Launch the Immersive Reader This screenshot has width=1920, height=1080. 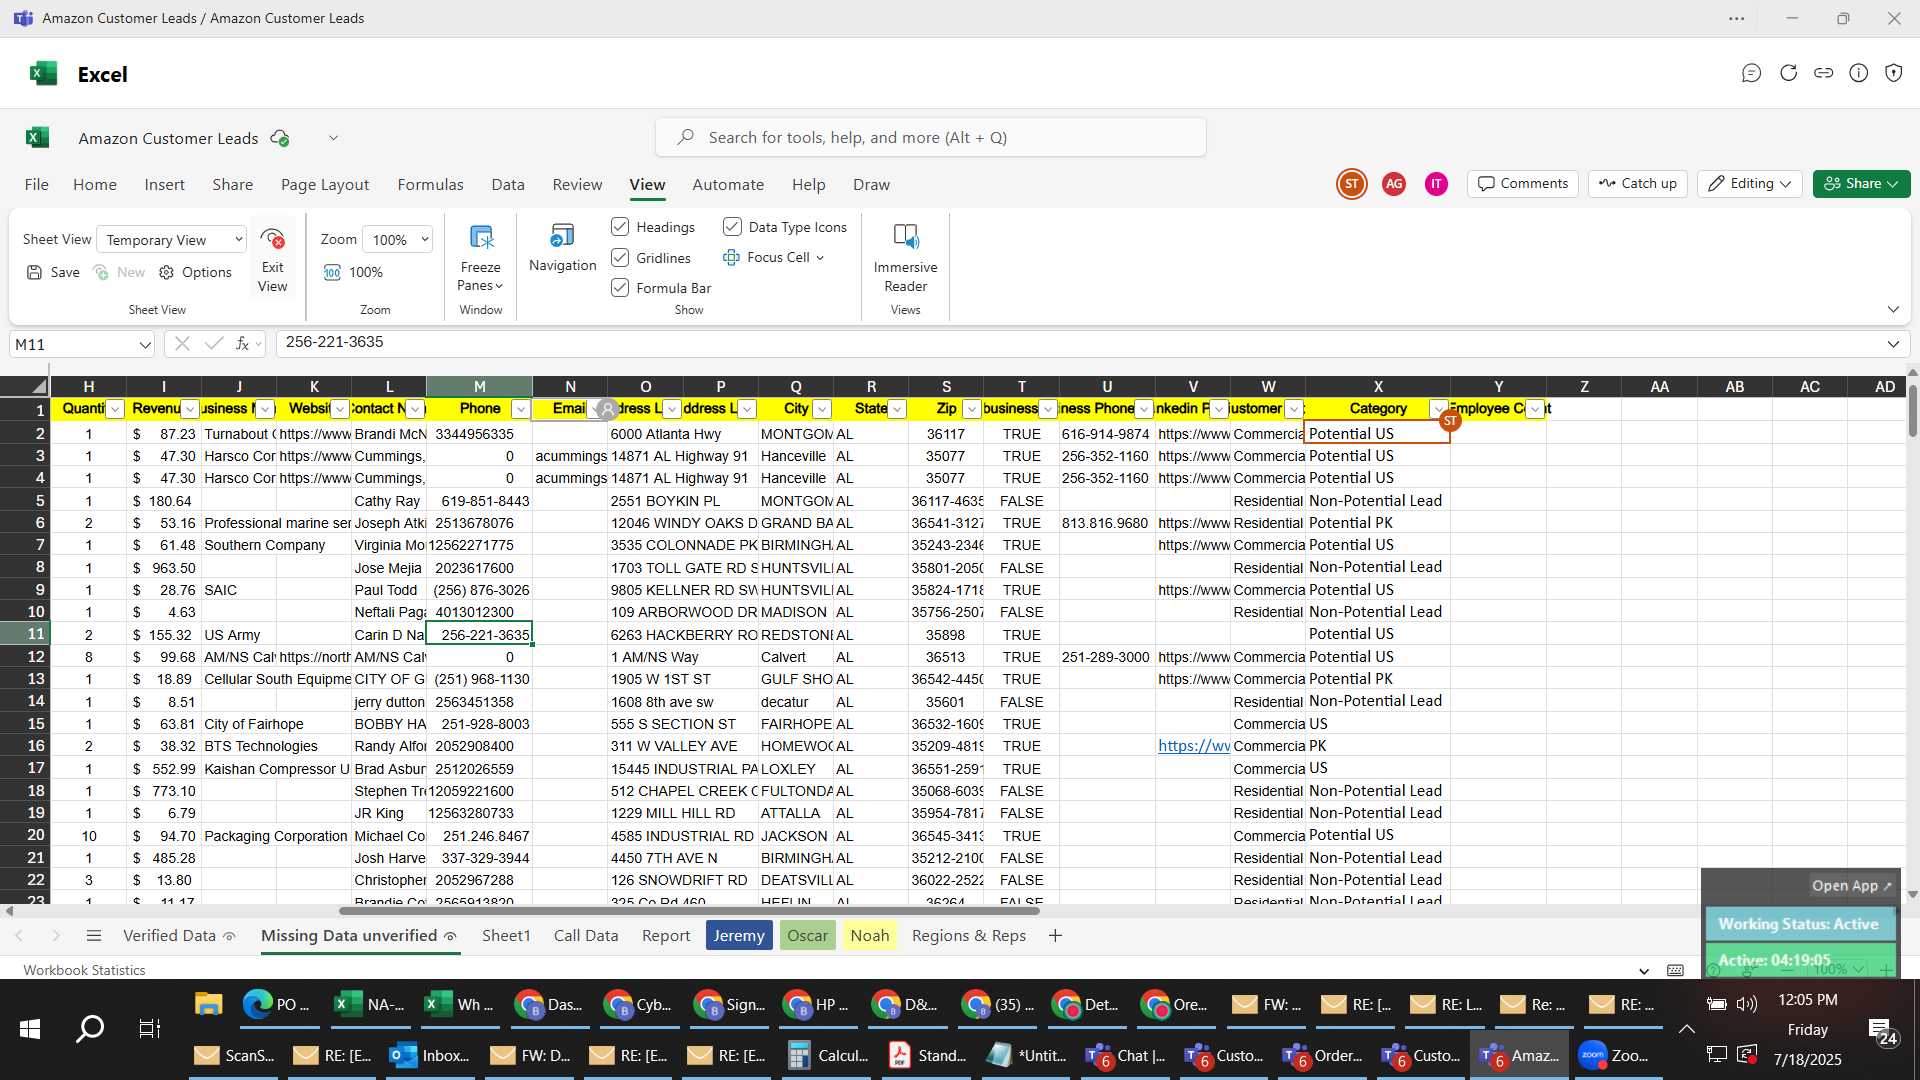click(905, 259)
